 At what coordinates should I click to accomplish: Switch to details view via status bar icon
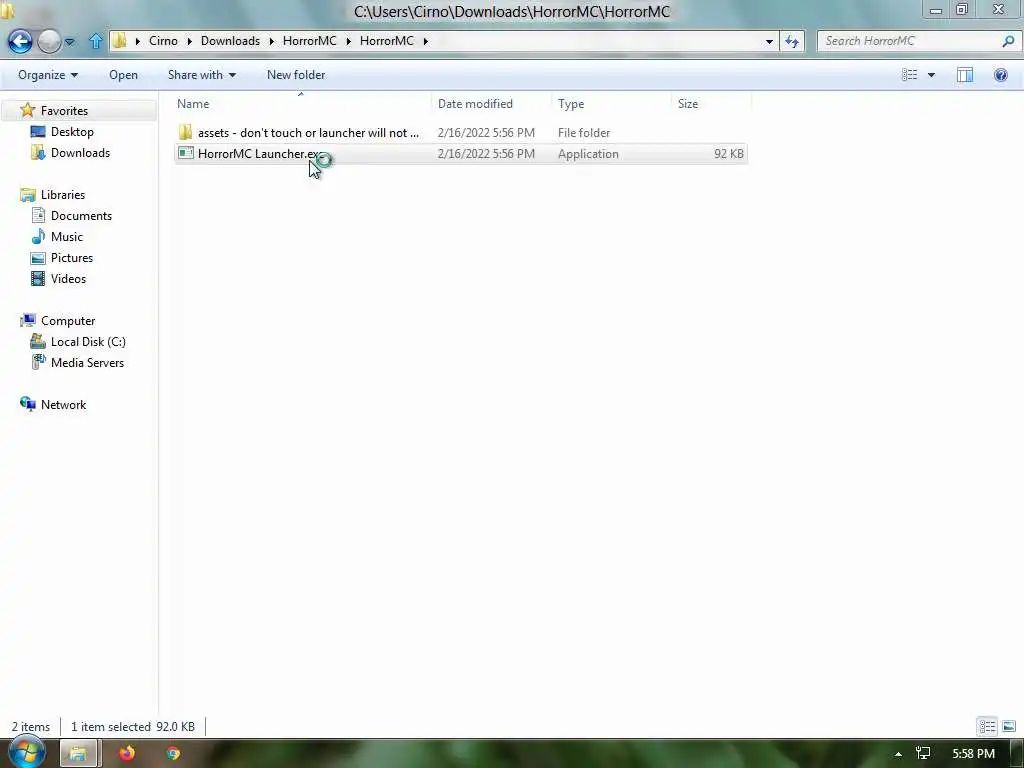987,726
